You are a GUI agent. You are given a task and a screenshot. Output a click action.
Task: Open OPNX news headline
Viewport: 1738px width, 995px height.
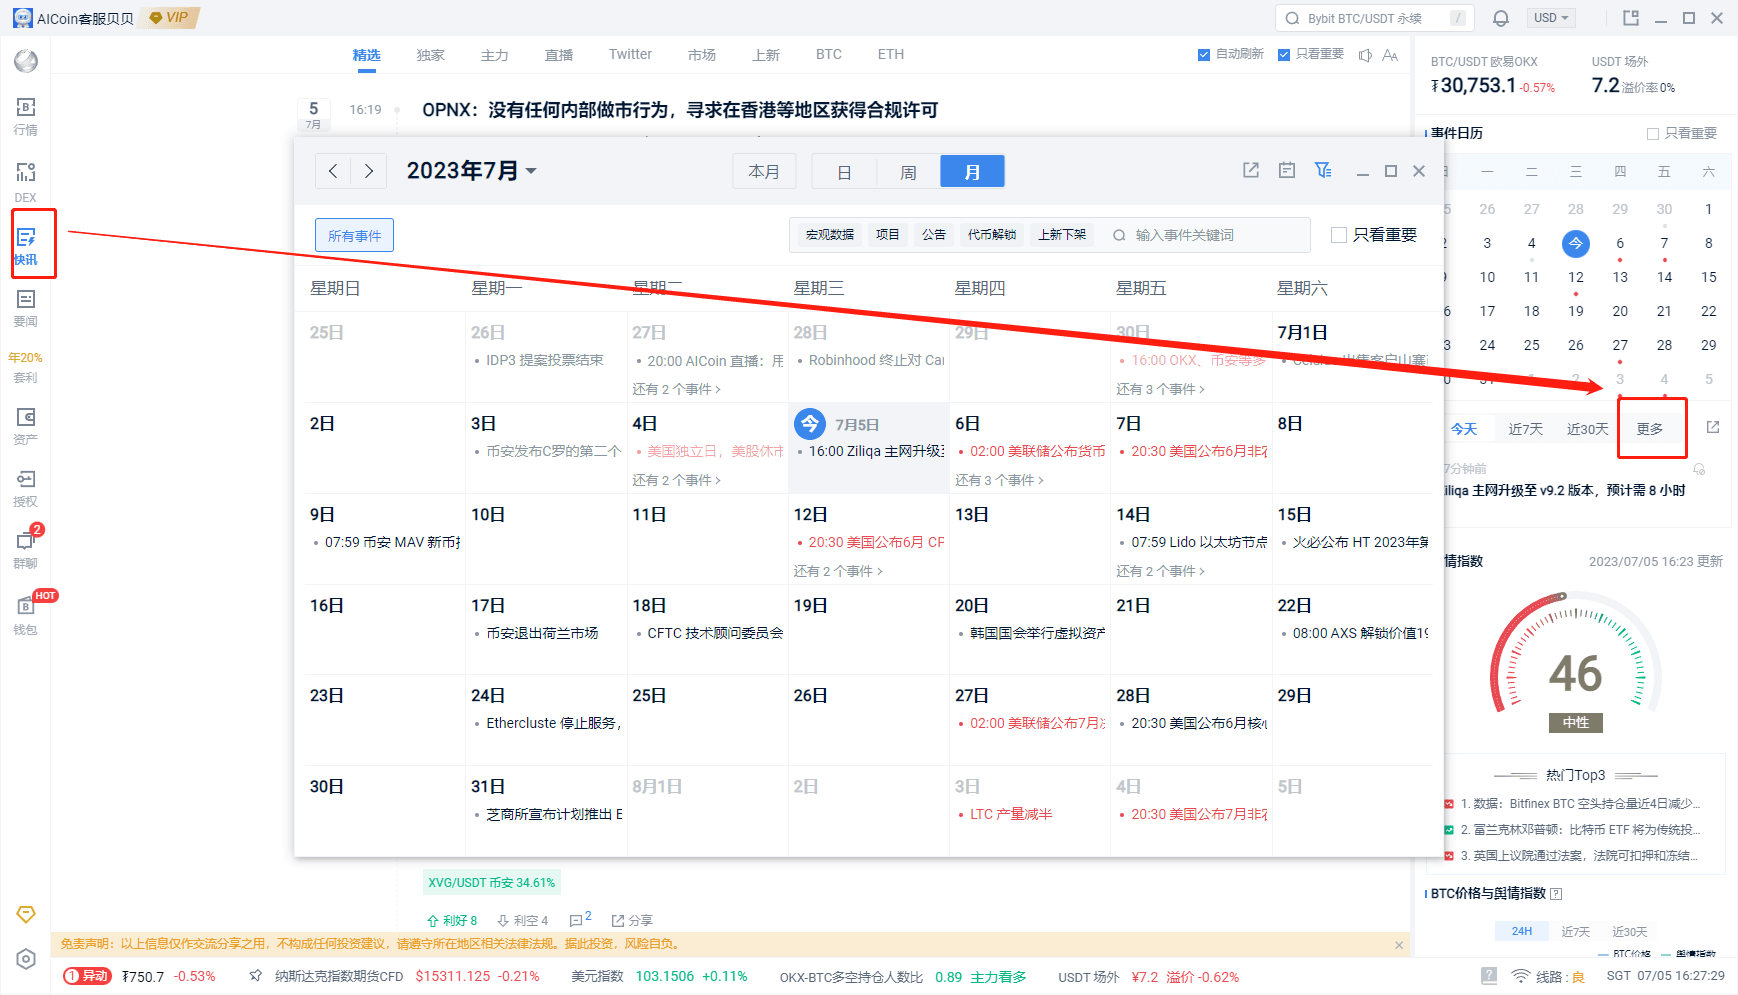(x=680, y=110)
